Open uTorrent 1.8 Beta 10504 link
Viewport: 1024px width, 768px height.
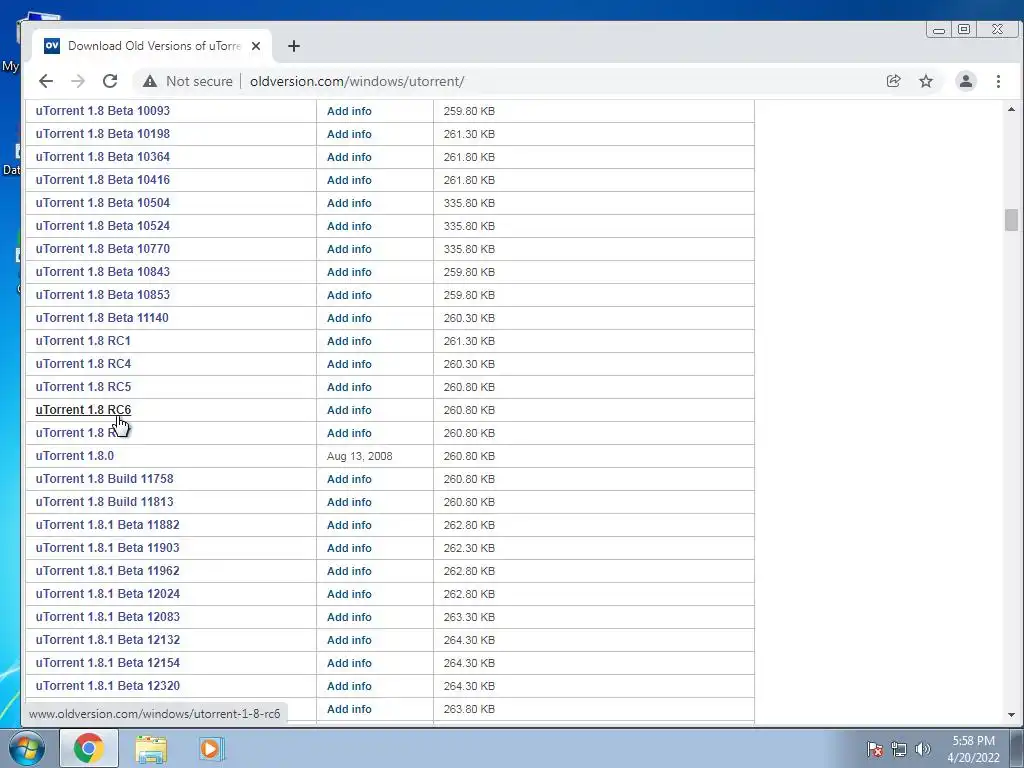click(103, 203)
